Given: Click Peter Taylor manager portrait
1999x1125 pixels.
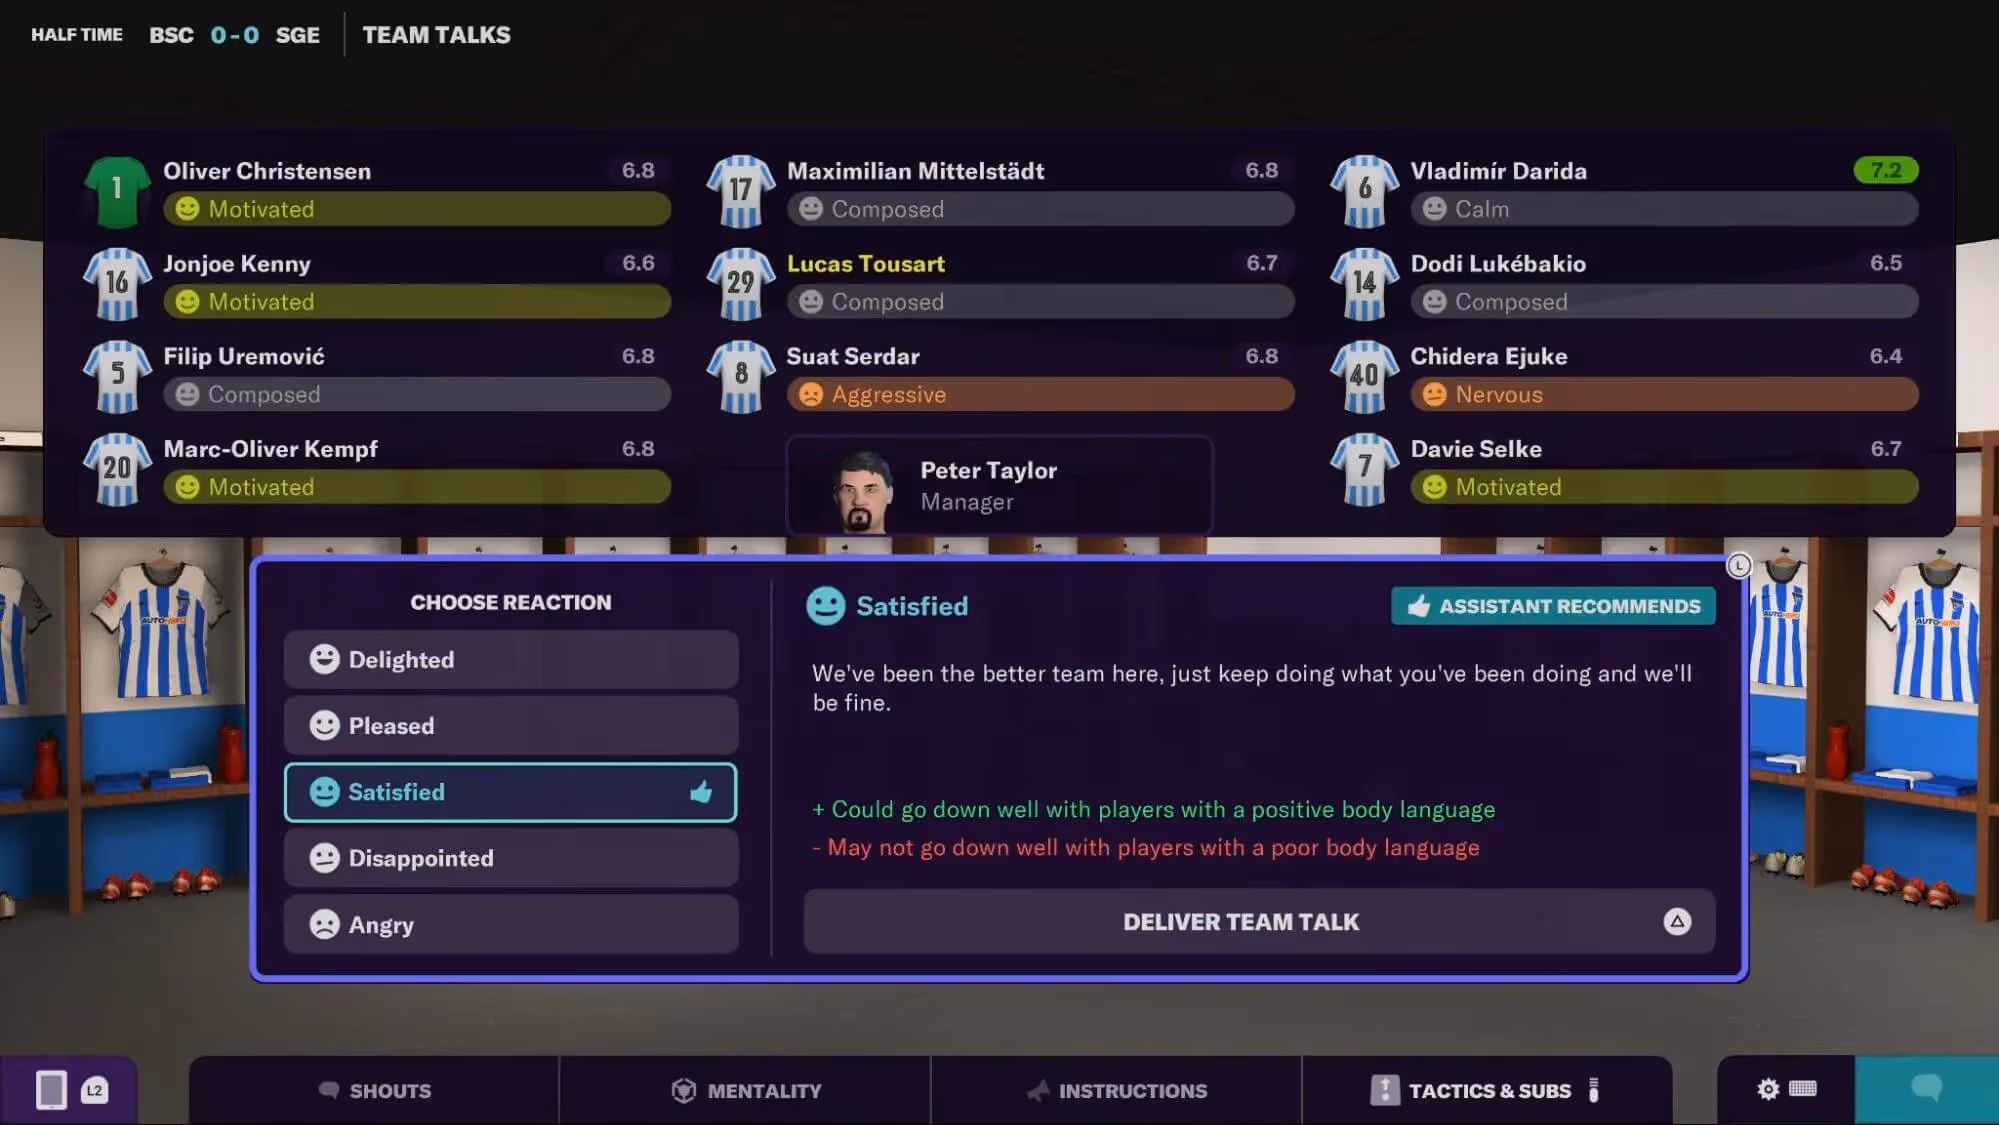Looking at the screenshot, I should pyautogui.click(x=862, y=490).
